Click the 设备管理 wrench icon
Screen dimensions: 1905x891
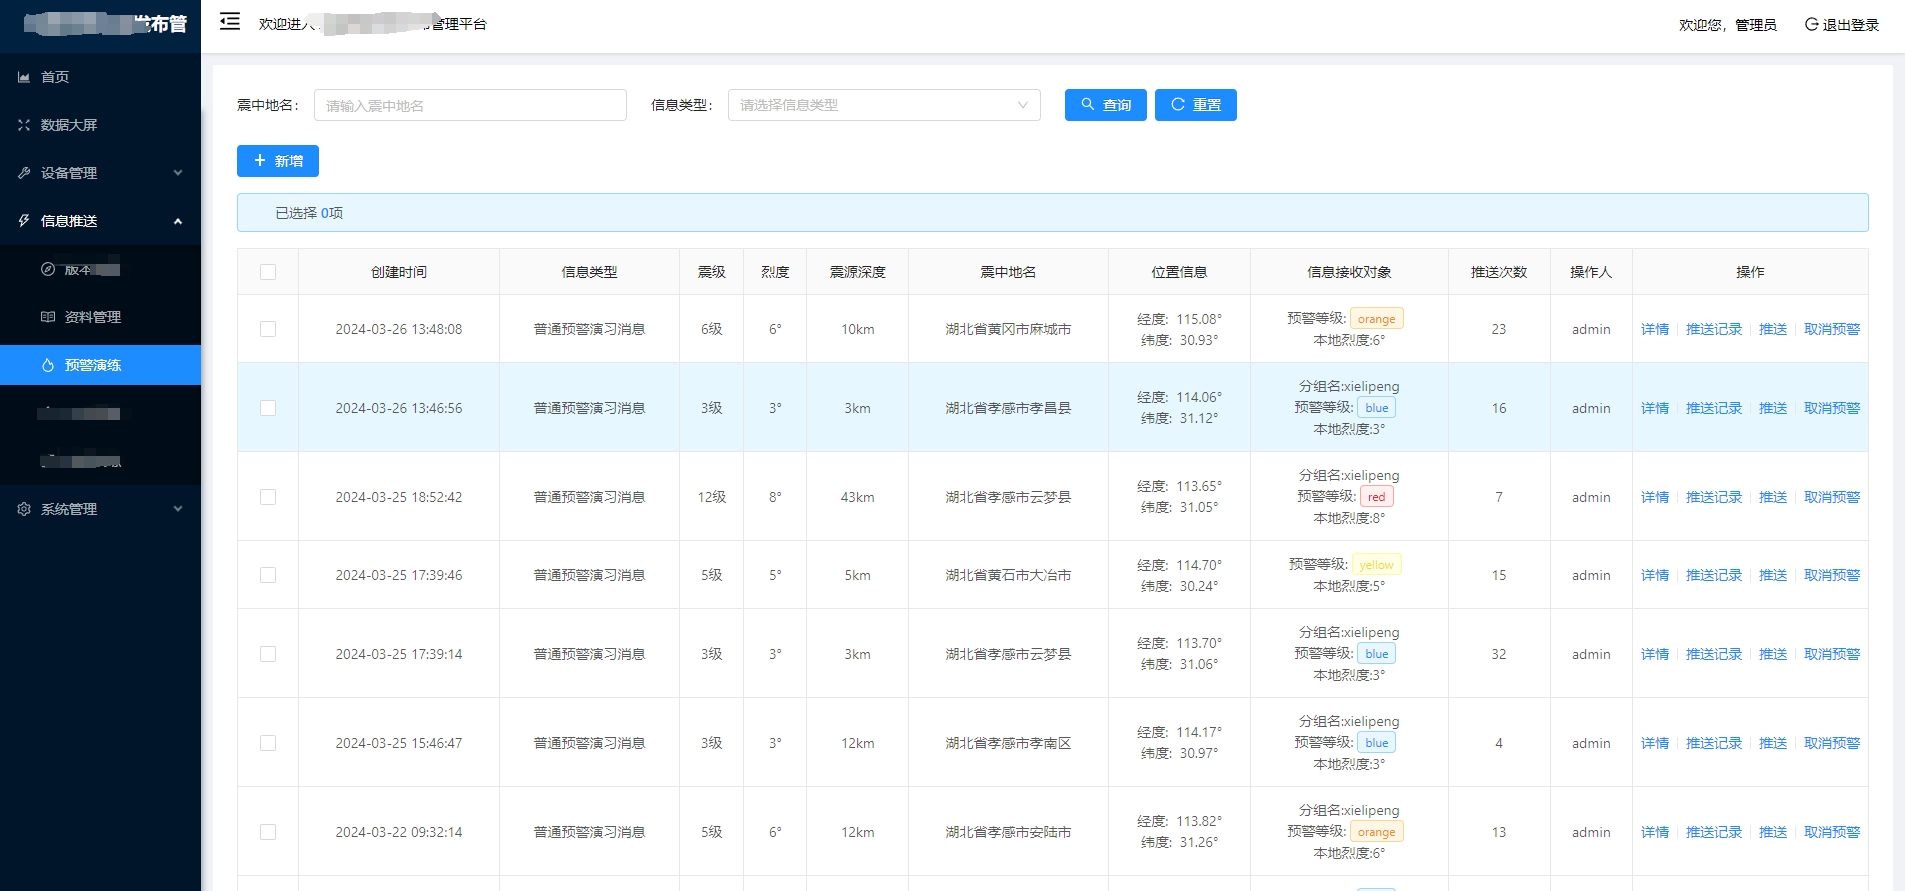(24, 173)
